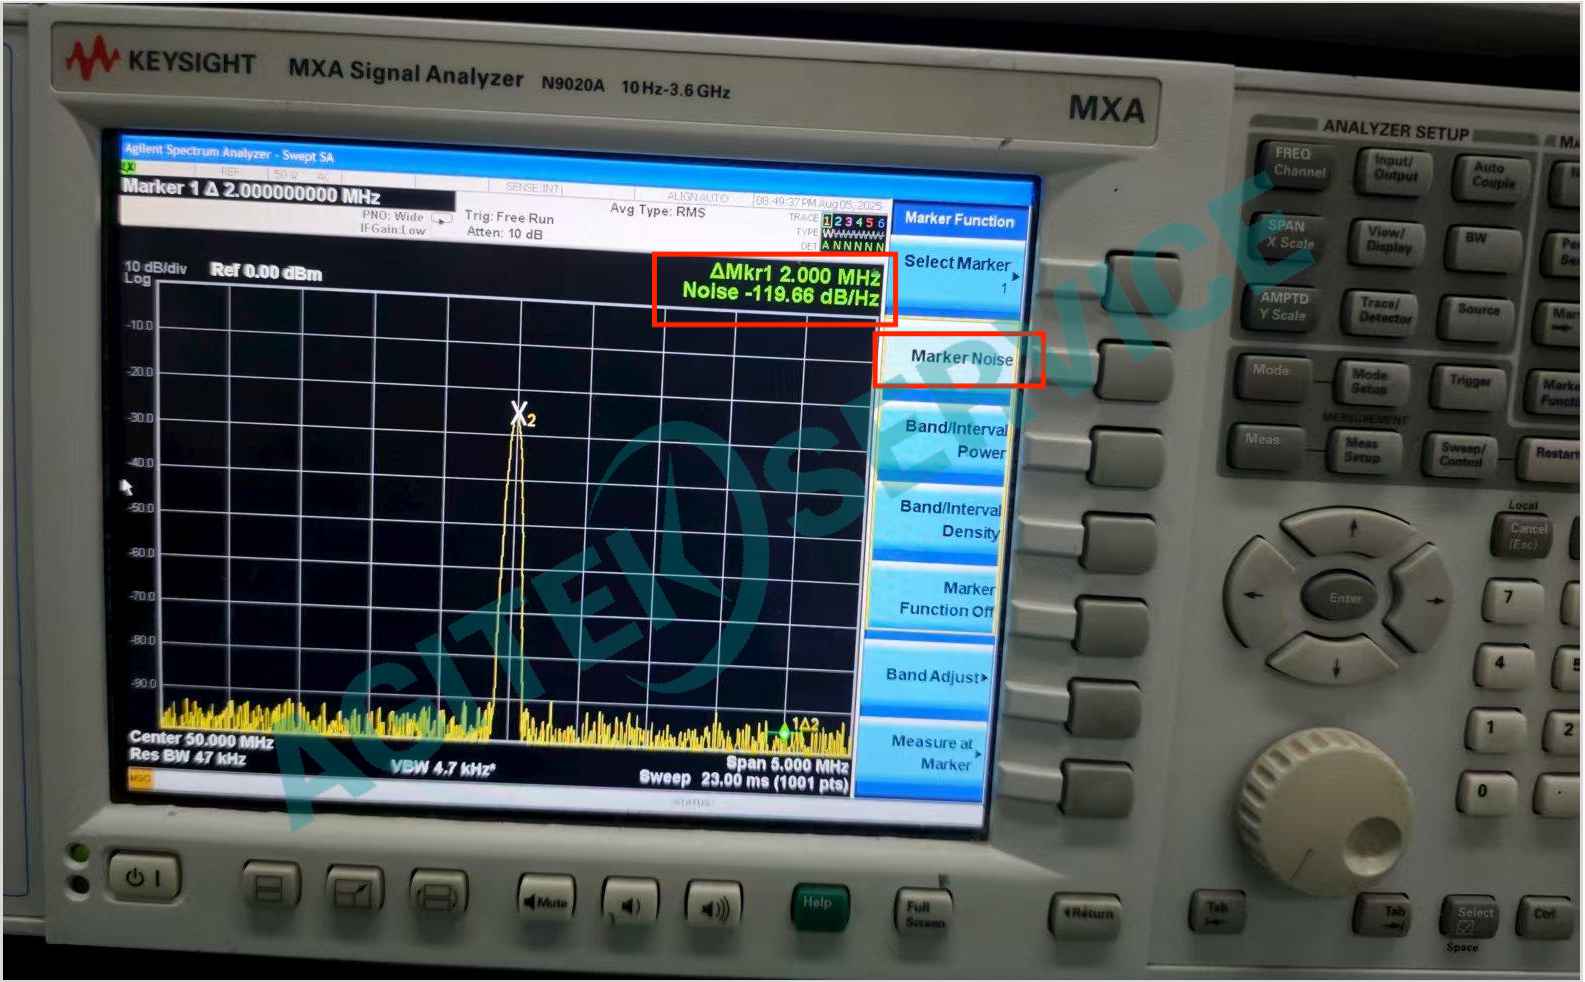Hit the left arrow navigation key
Image resolution: width=1585 pixels, height=982 pixels.
point(1258,594)
